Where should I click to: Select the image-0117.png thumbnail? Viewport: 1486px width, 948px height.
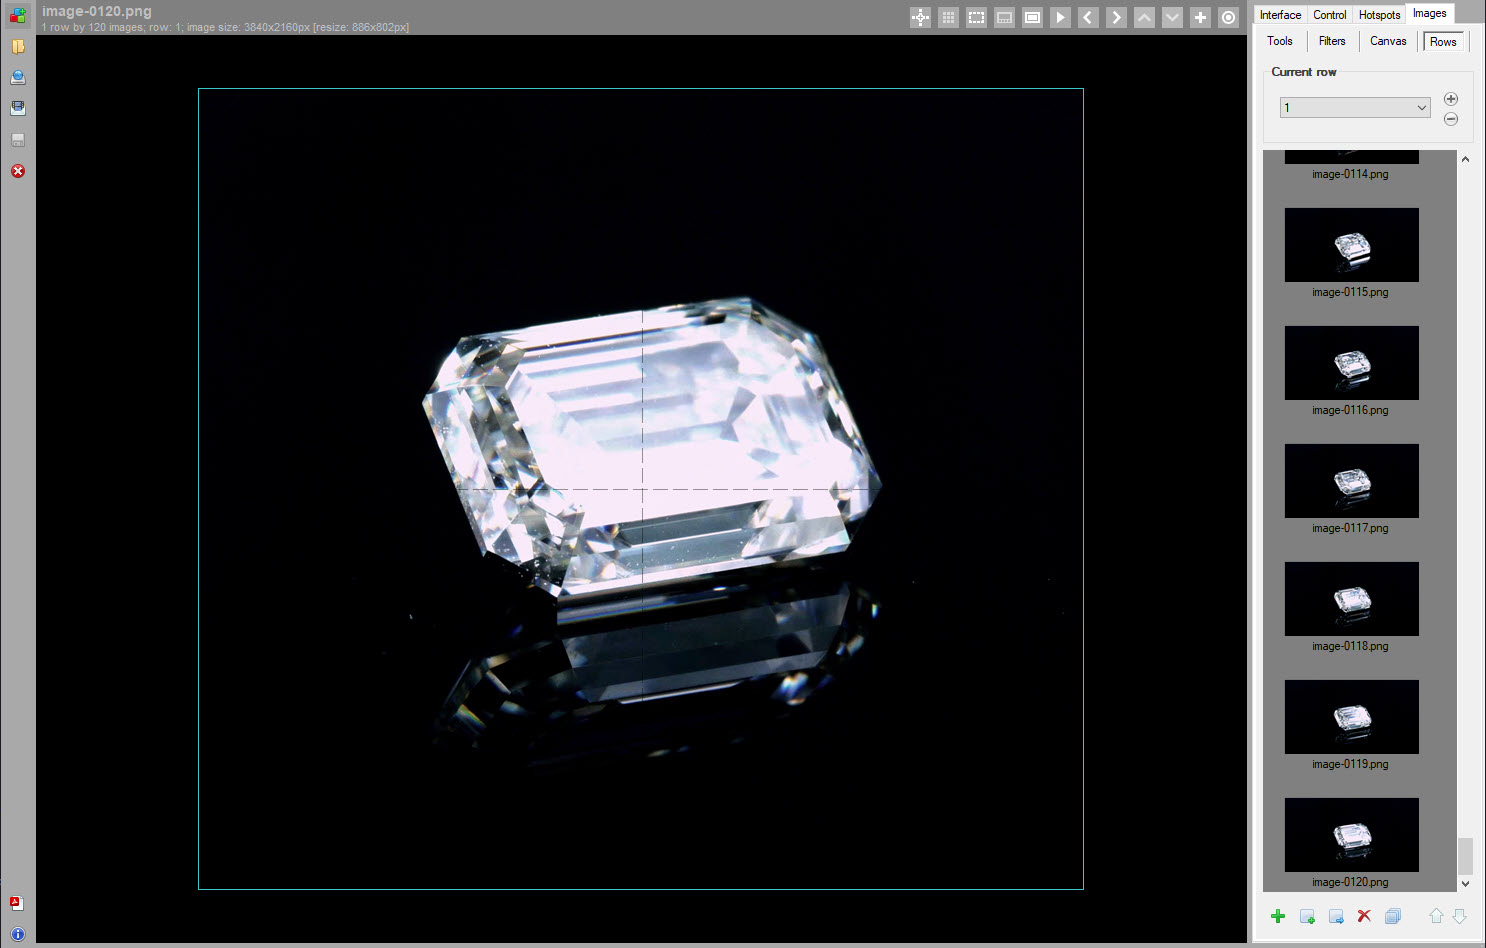(x=1351, y=481)
